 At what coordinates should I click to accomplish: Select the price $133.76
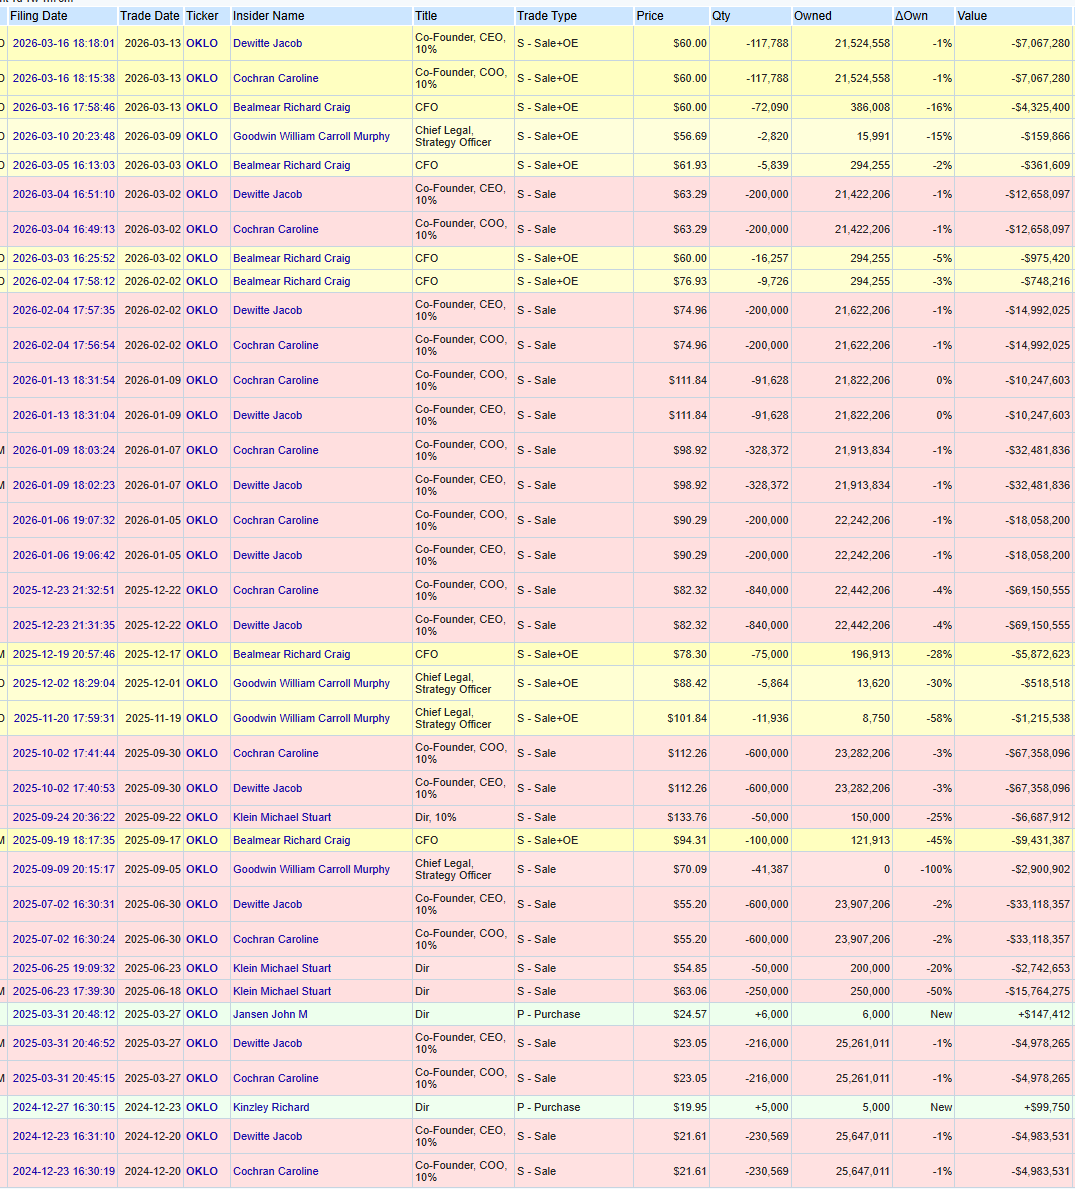tap(687, 817)
